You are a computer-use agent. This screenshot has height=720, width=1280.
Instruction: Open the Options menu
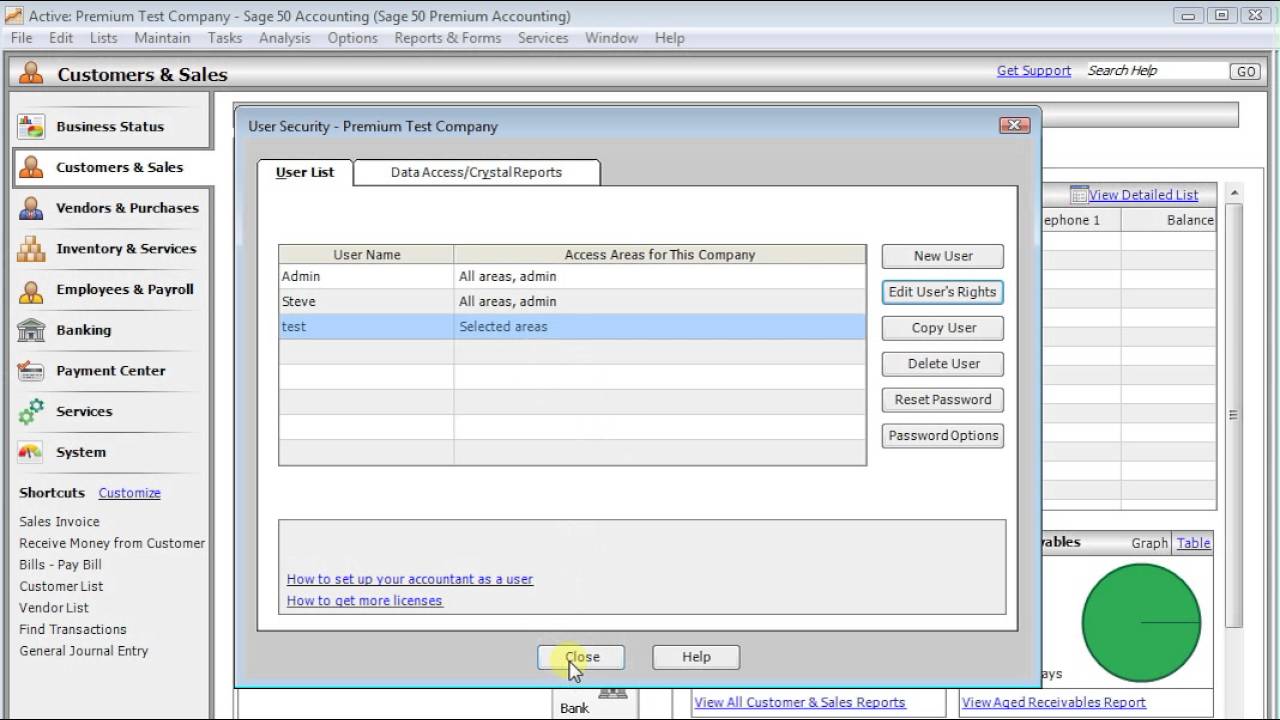coord(353,38)
